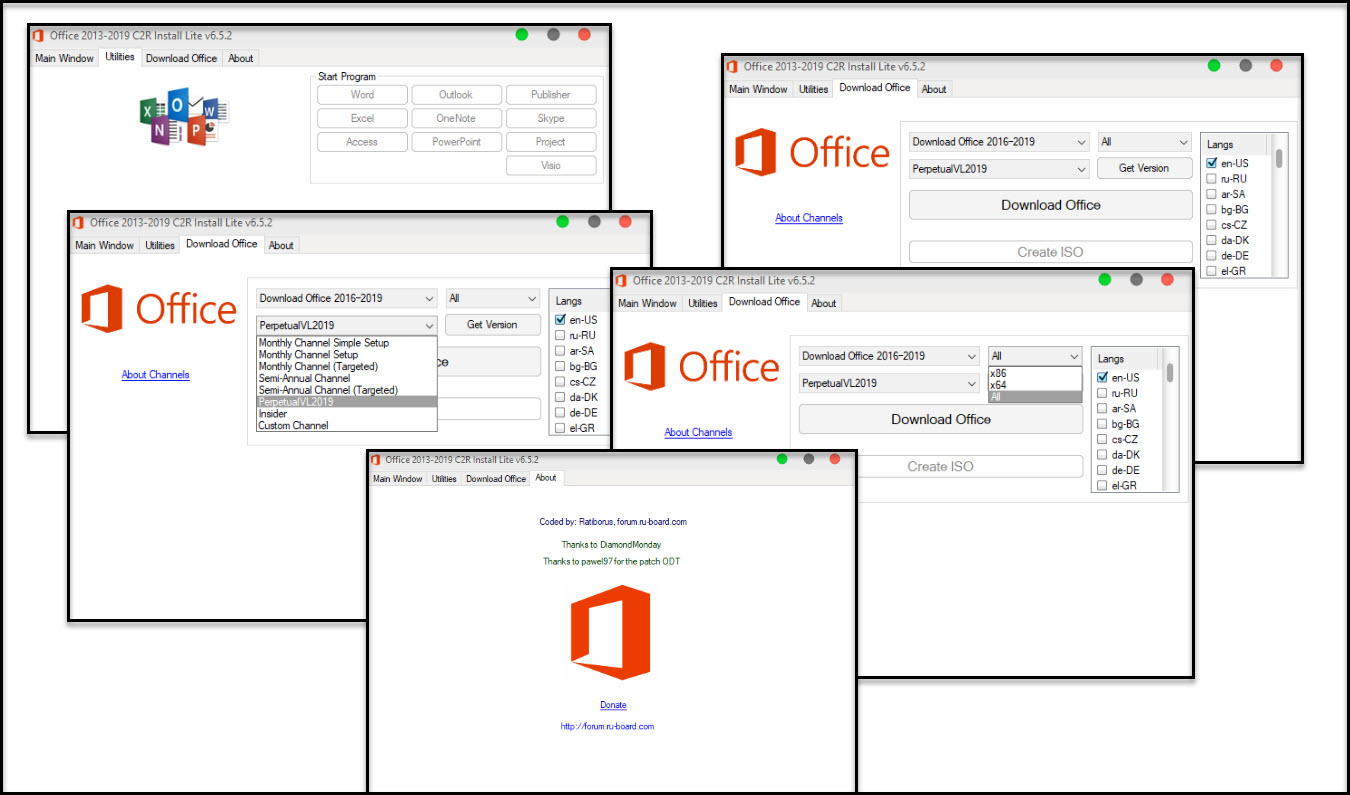Launch Outlook from the Start Program group
Screen dimensions: 1350x795
pyautogui.click(x=456, y=95)
